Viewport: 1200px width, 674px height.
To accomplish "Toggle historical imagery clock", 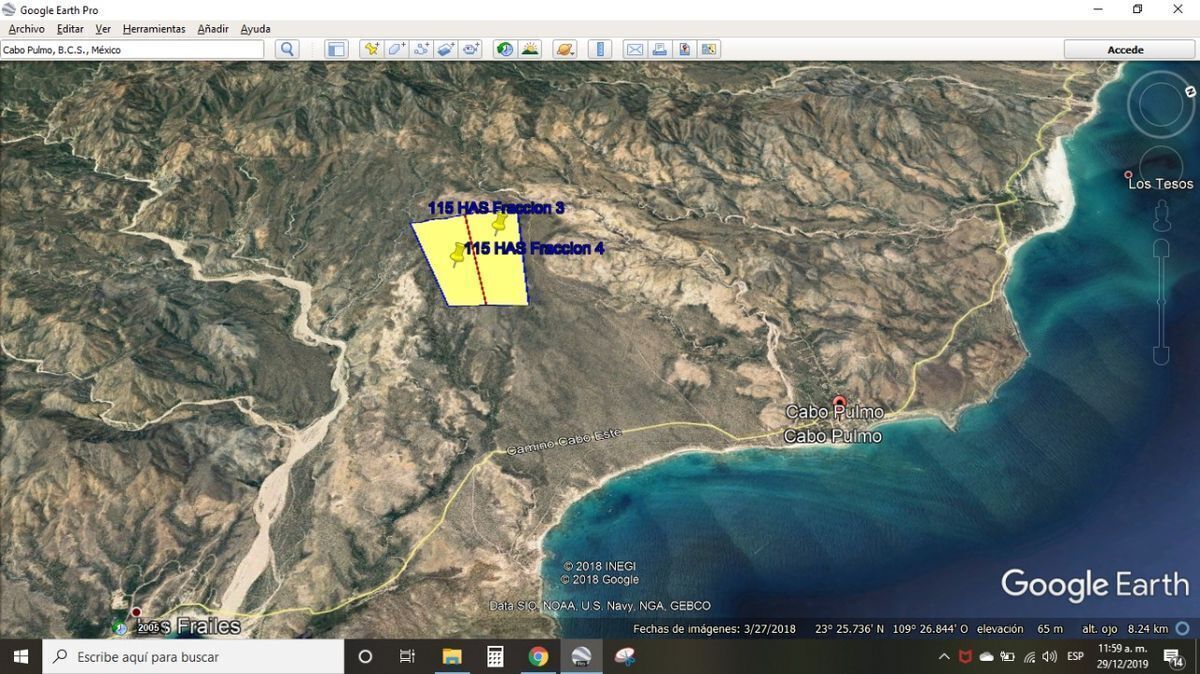I will tap(505, 49).
